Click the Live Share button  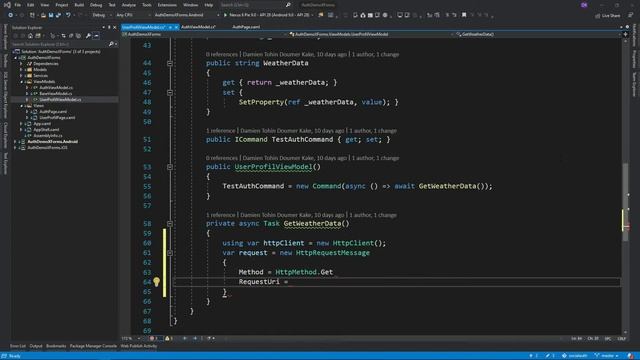click(608, 16)
